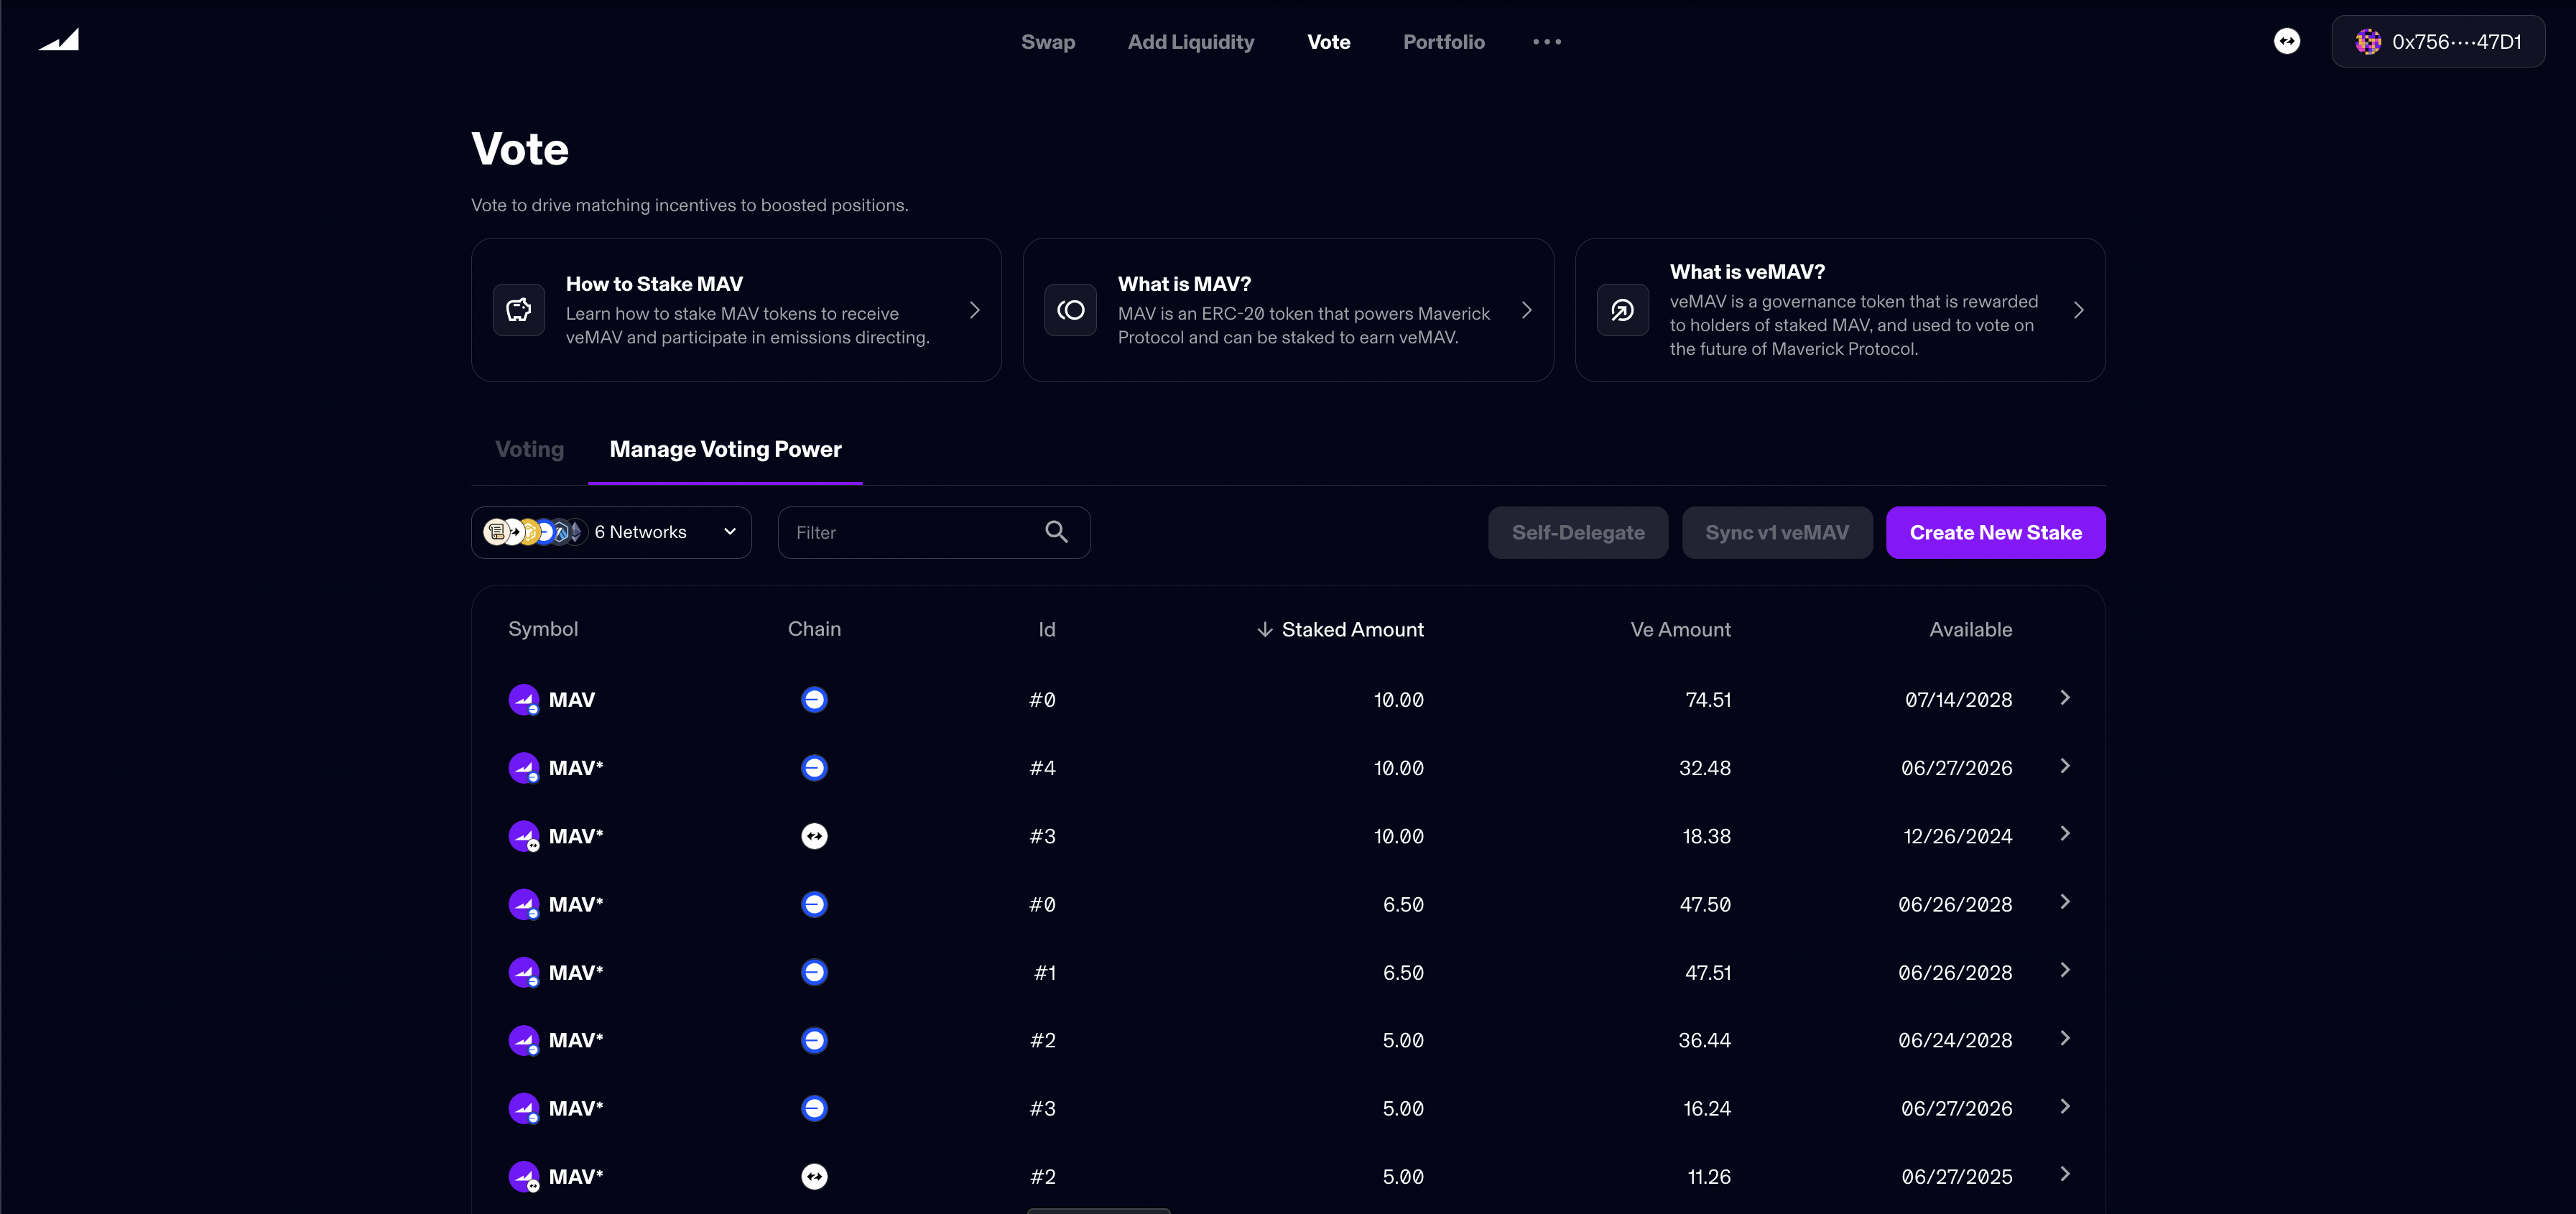Viewport: 2576px width, 1214px height.
Task: Click the search magnifier in the Filter box
Action: click(1056, 532)
